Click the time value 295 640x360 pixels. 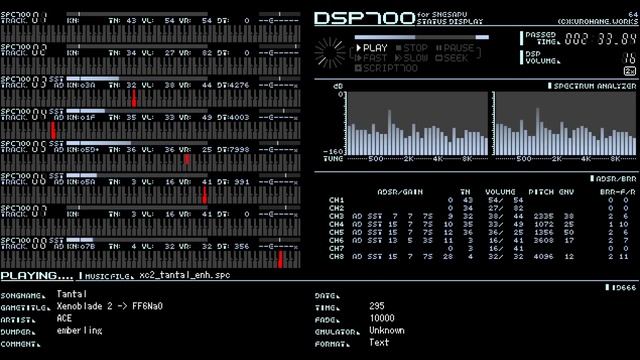tap(377, 306)
